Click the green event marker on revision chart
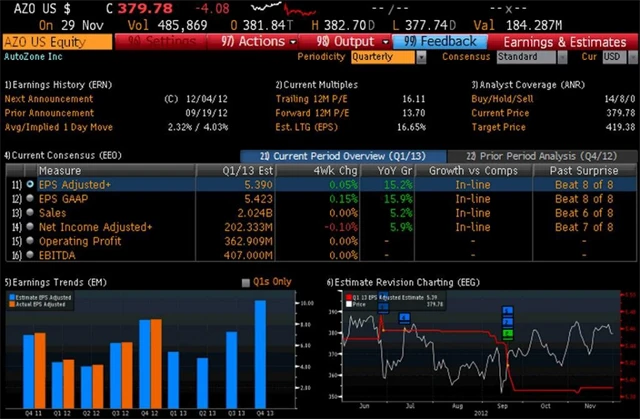This screenshot has width=640, height=419. [508, 333]
